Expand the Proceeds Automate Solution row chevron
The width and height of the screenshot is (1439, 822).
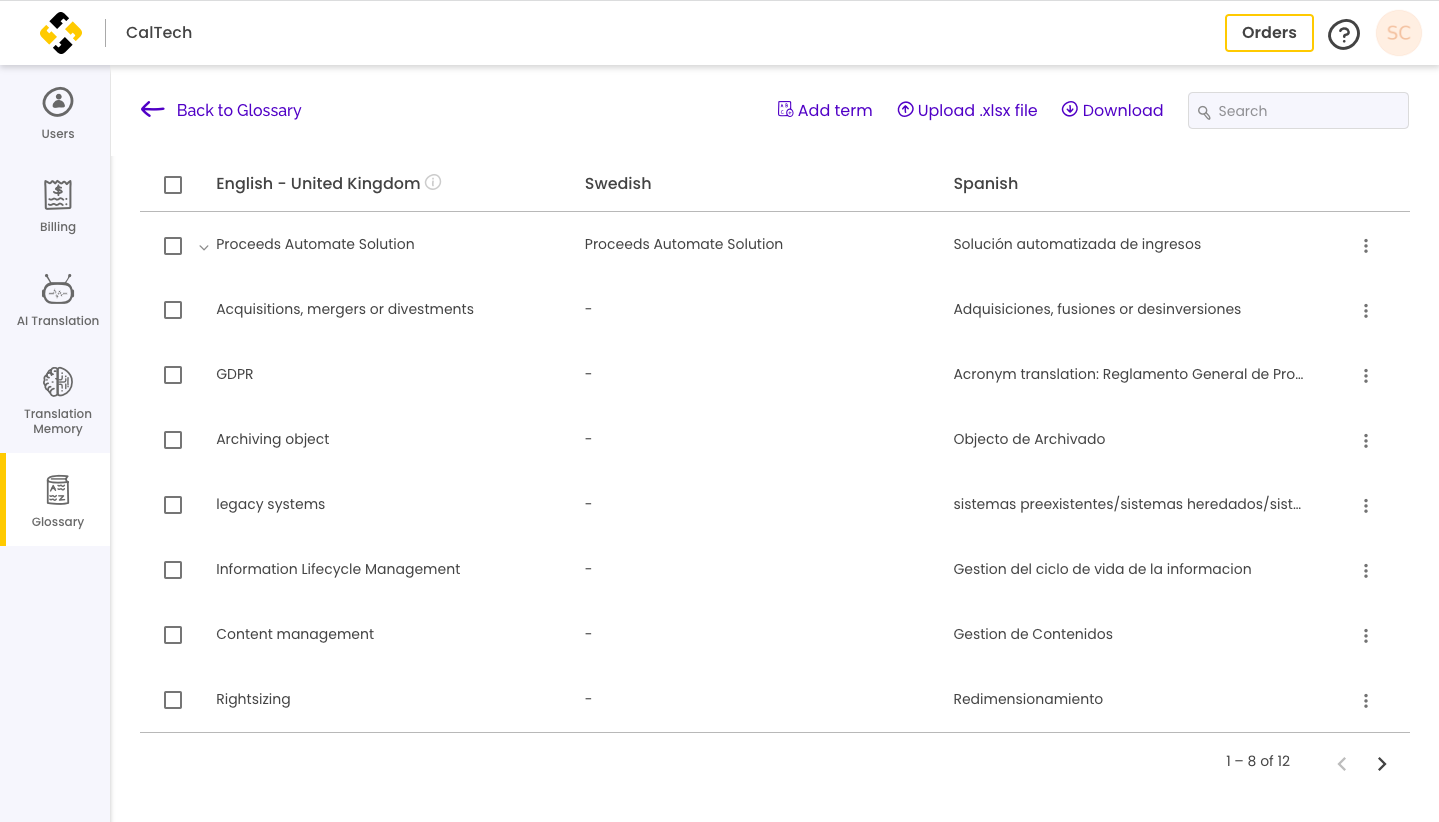click(204, 247)
